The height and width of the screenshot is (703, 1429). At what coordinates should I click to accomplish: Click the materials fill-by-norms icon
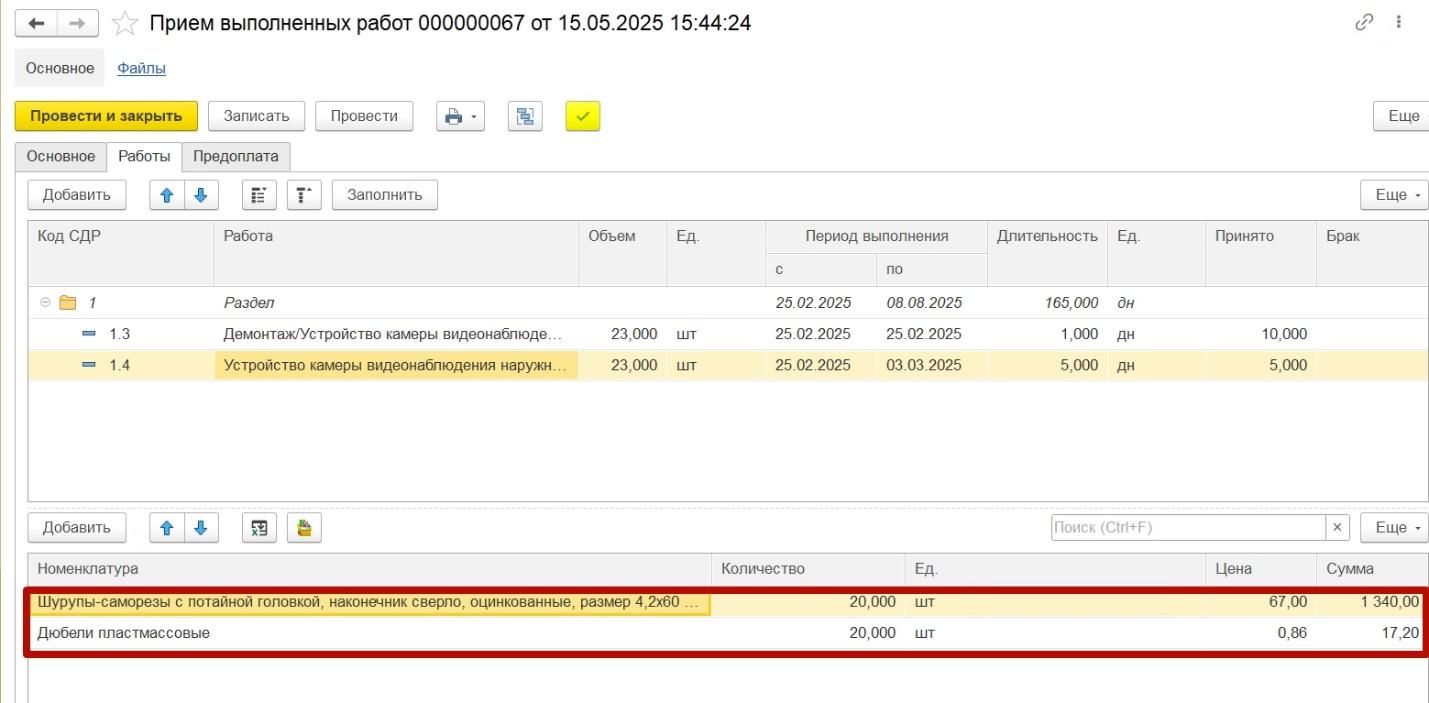coord(260,528)
